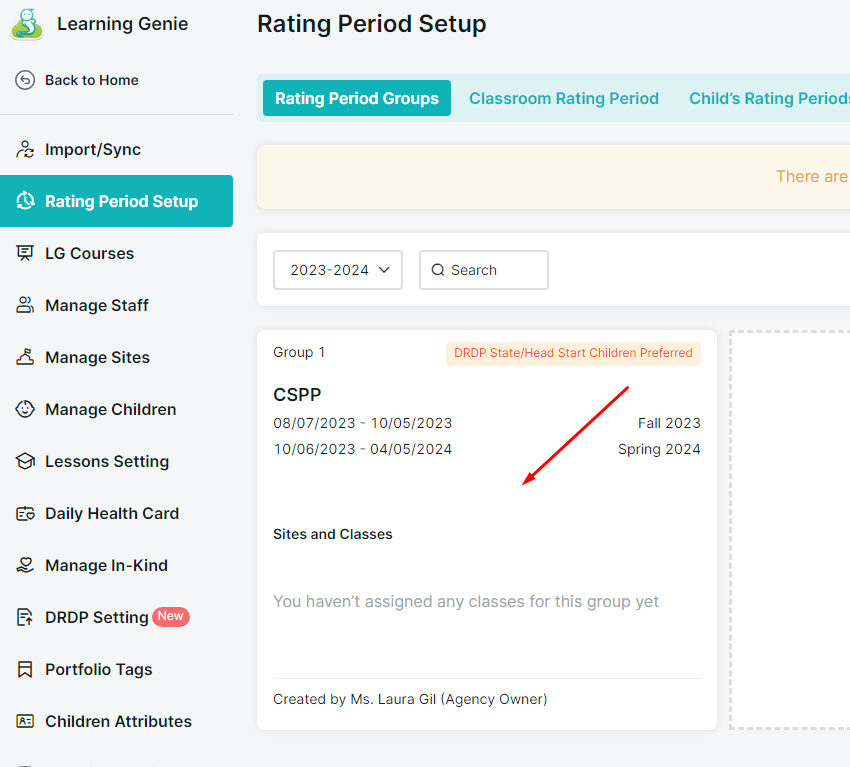Select the Rating Period Groups tab
The image size is (850, 767).
[x=357, y=98]
